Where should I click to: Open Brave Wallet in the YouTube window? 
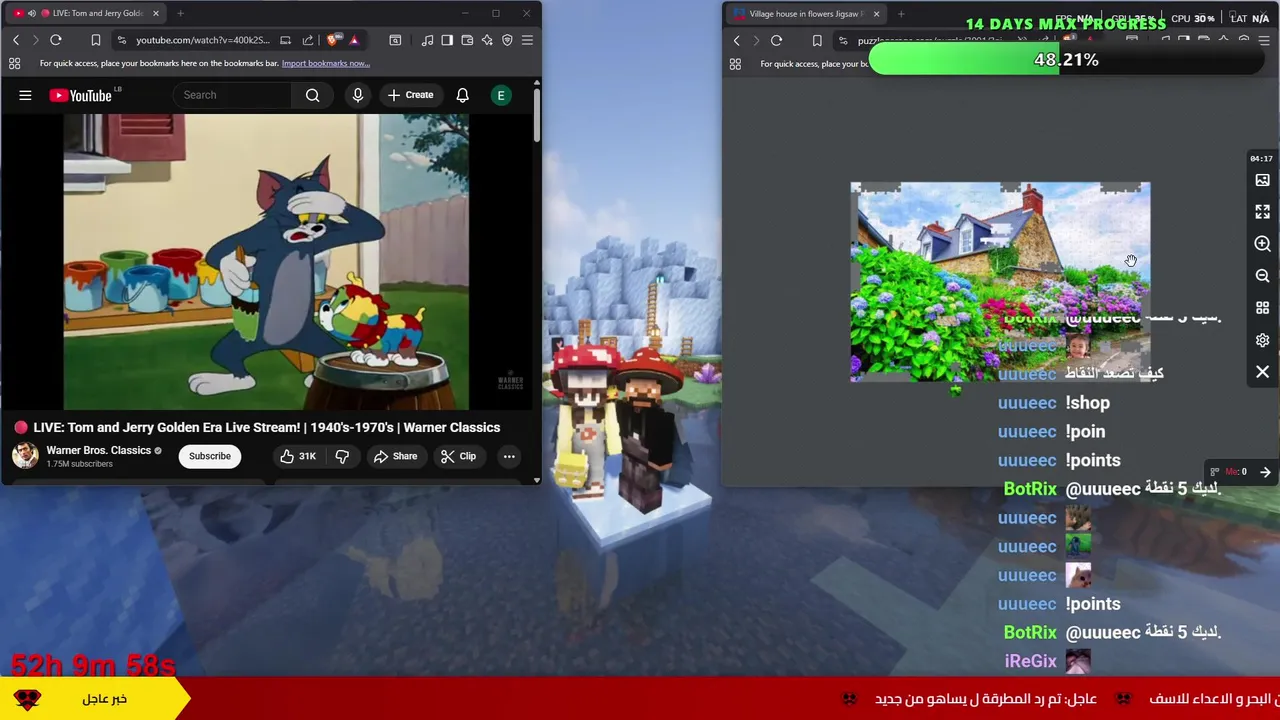click(467, 40)
